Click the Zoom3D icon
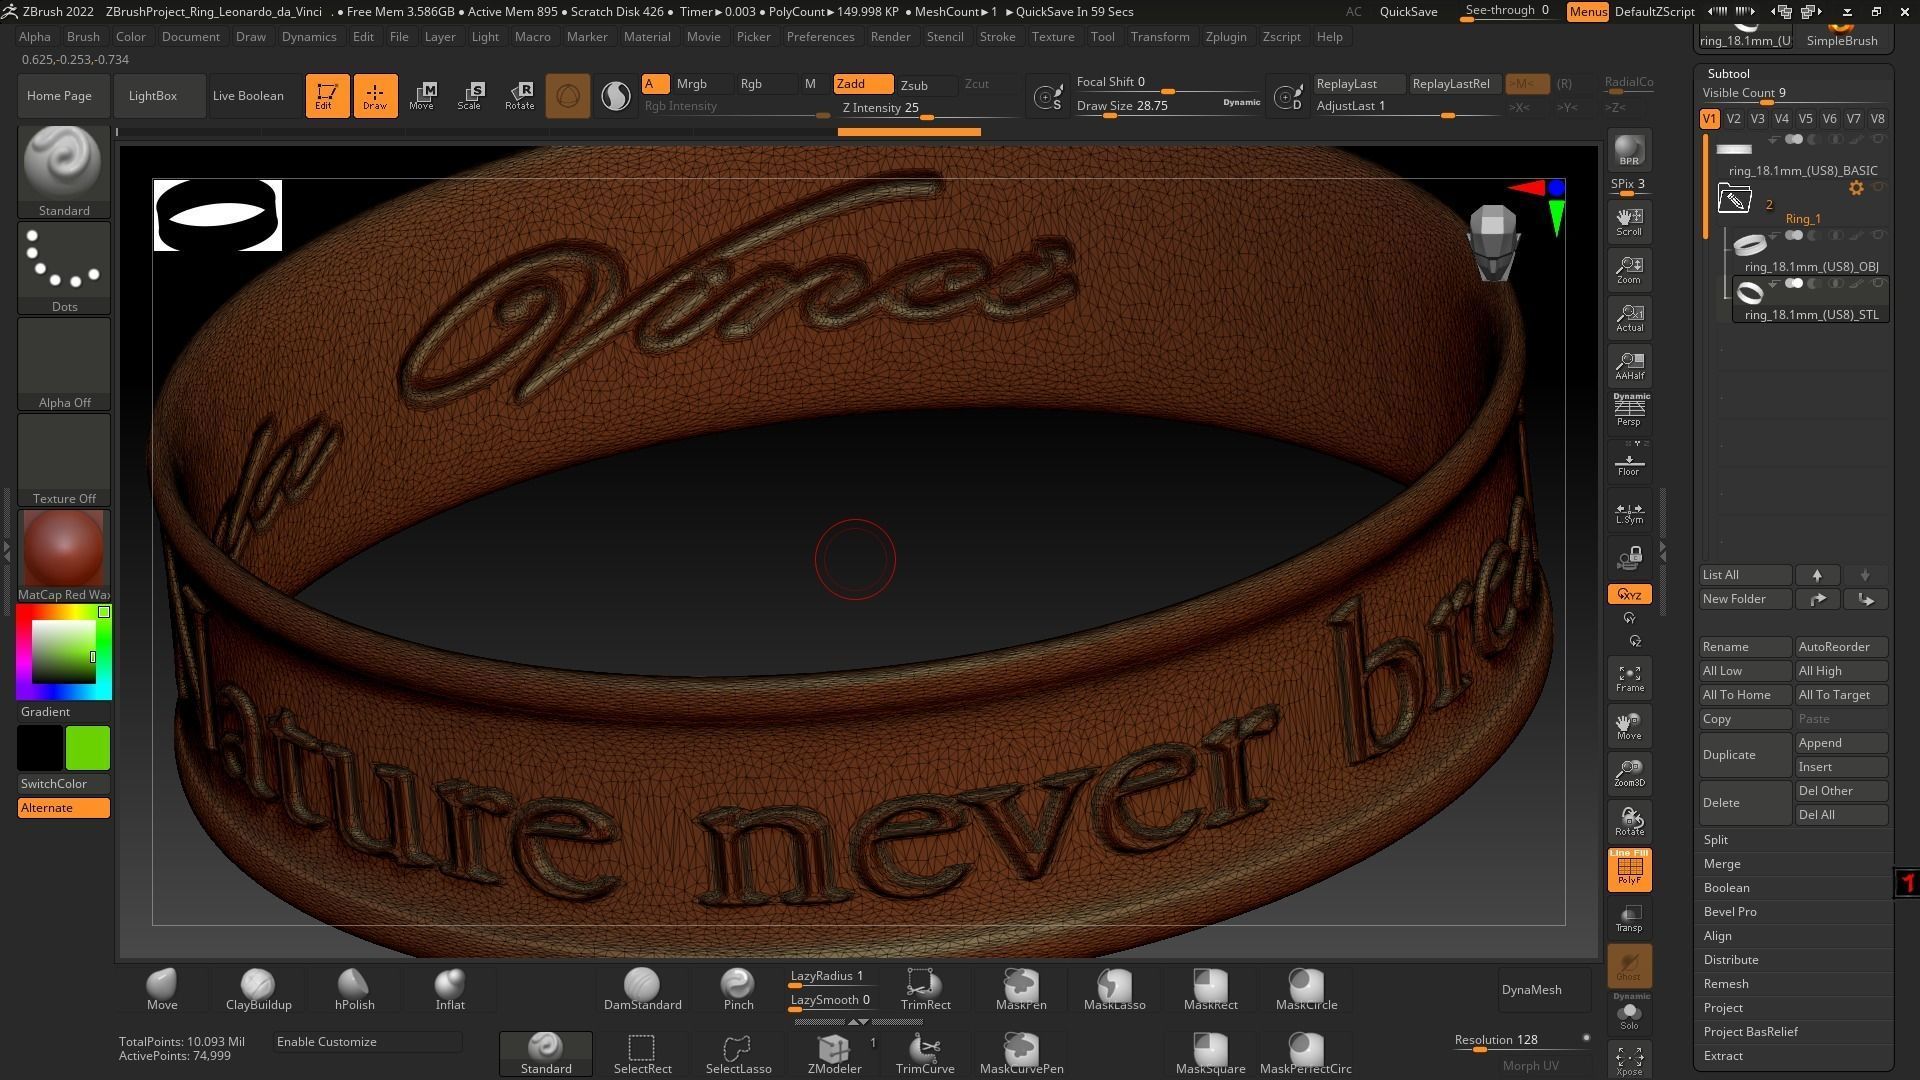 [x=1629, y=773]
